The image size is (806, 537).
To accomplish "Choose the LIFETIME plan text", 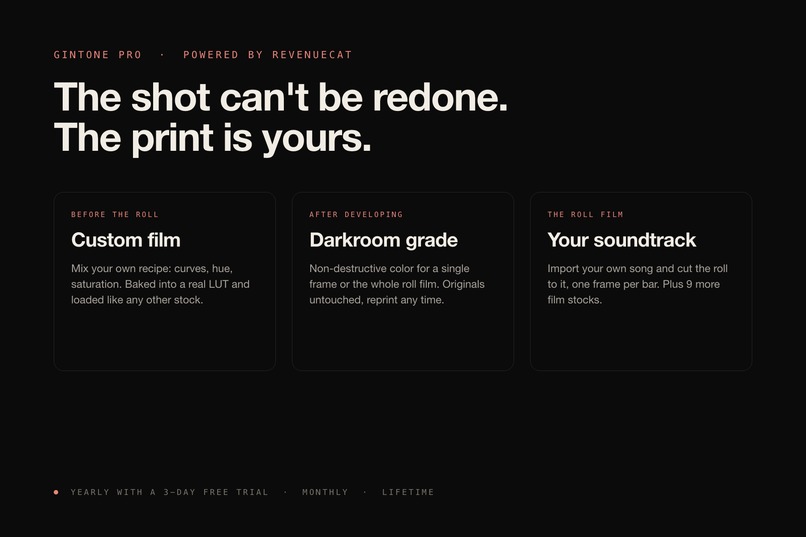I will [x=408, y=492].
